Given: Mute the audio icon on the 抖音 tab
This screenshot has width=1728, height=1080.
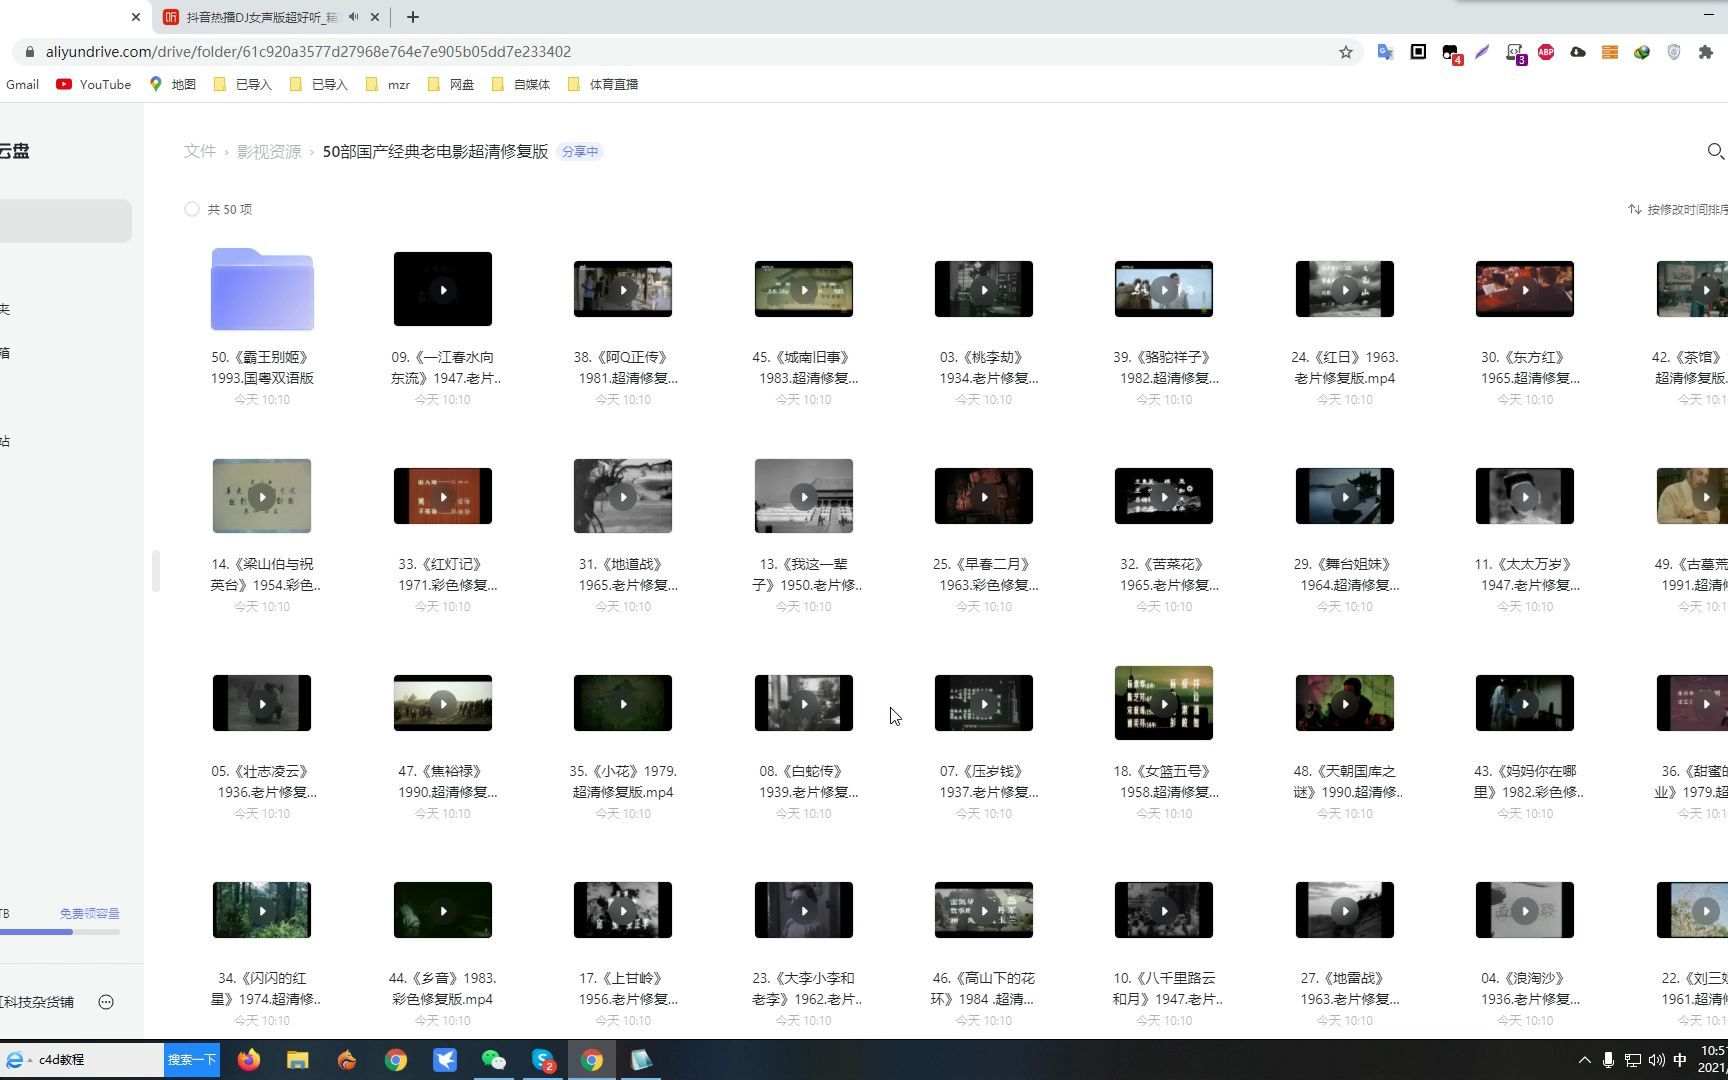Looking at the screenshot, I should click(353, 17).
